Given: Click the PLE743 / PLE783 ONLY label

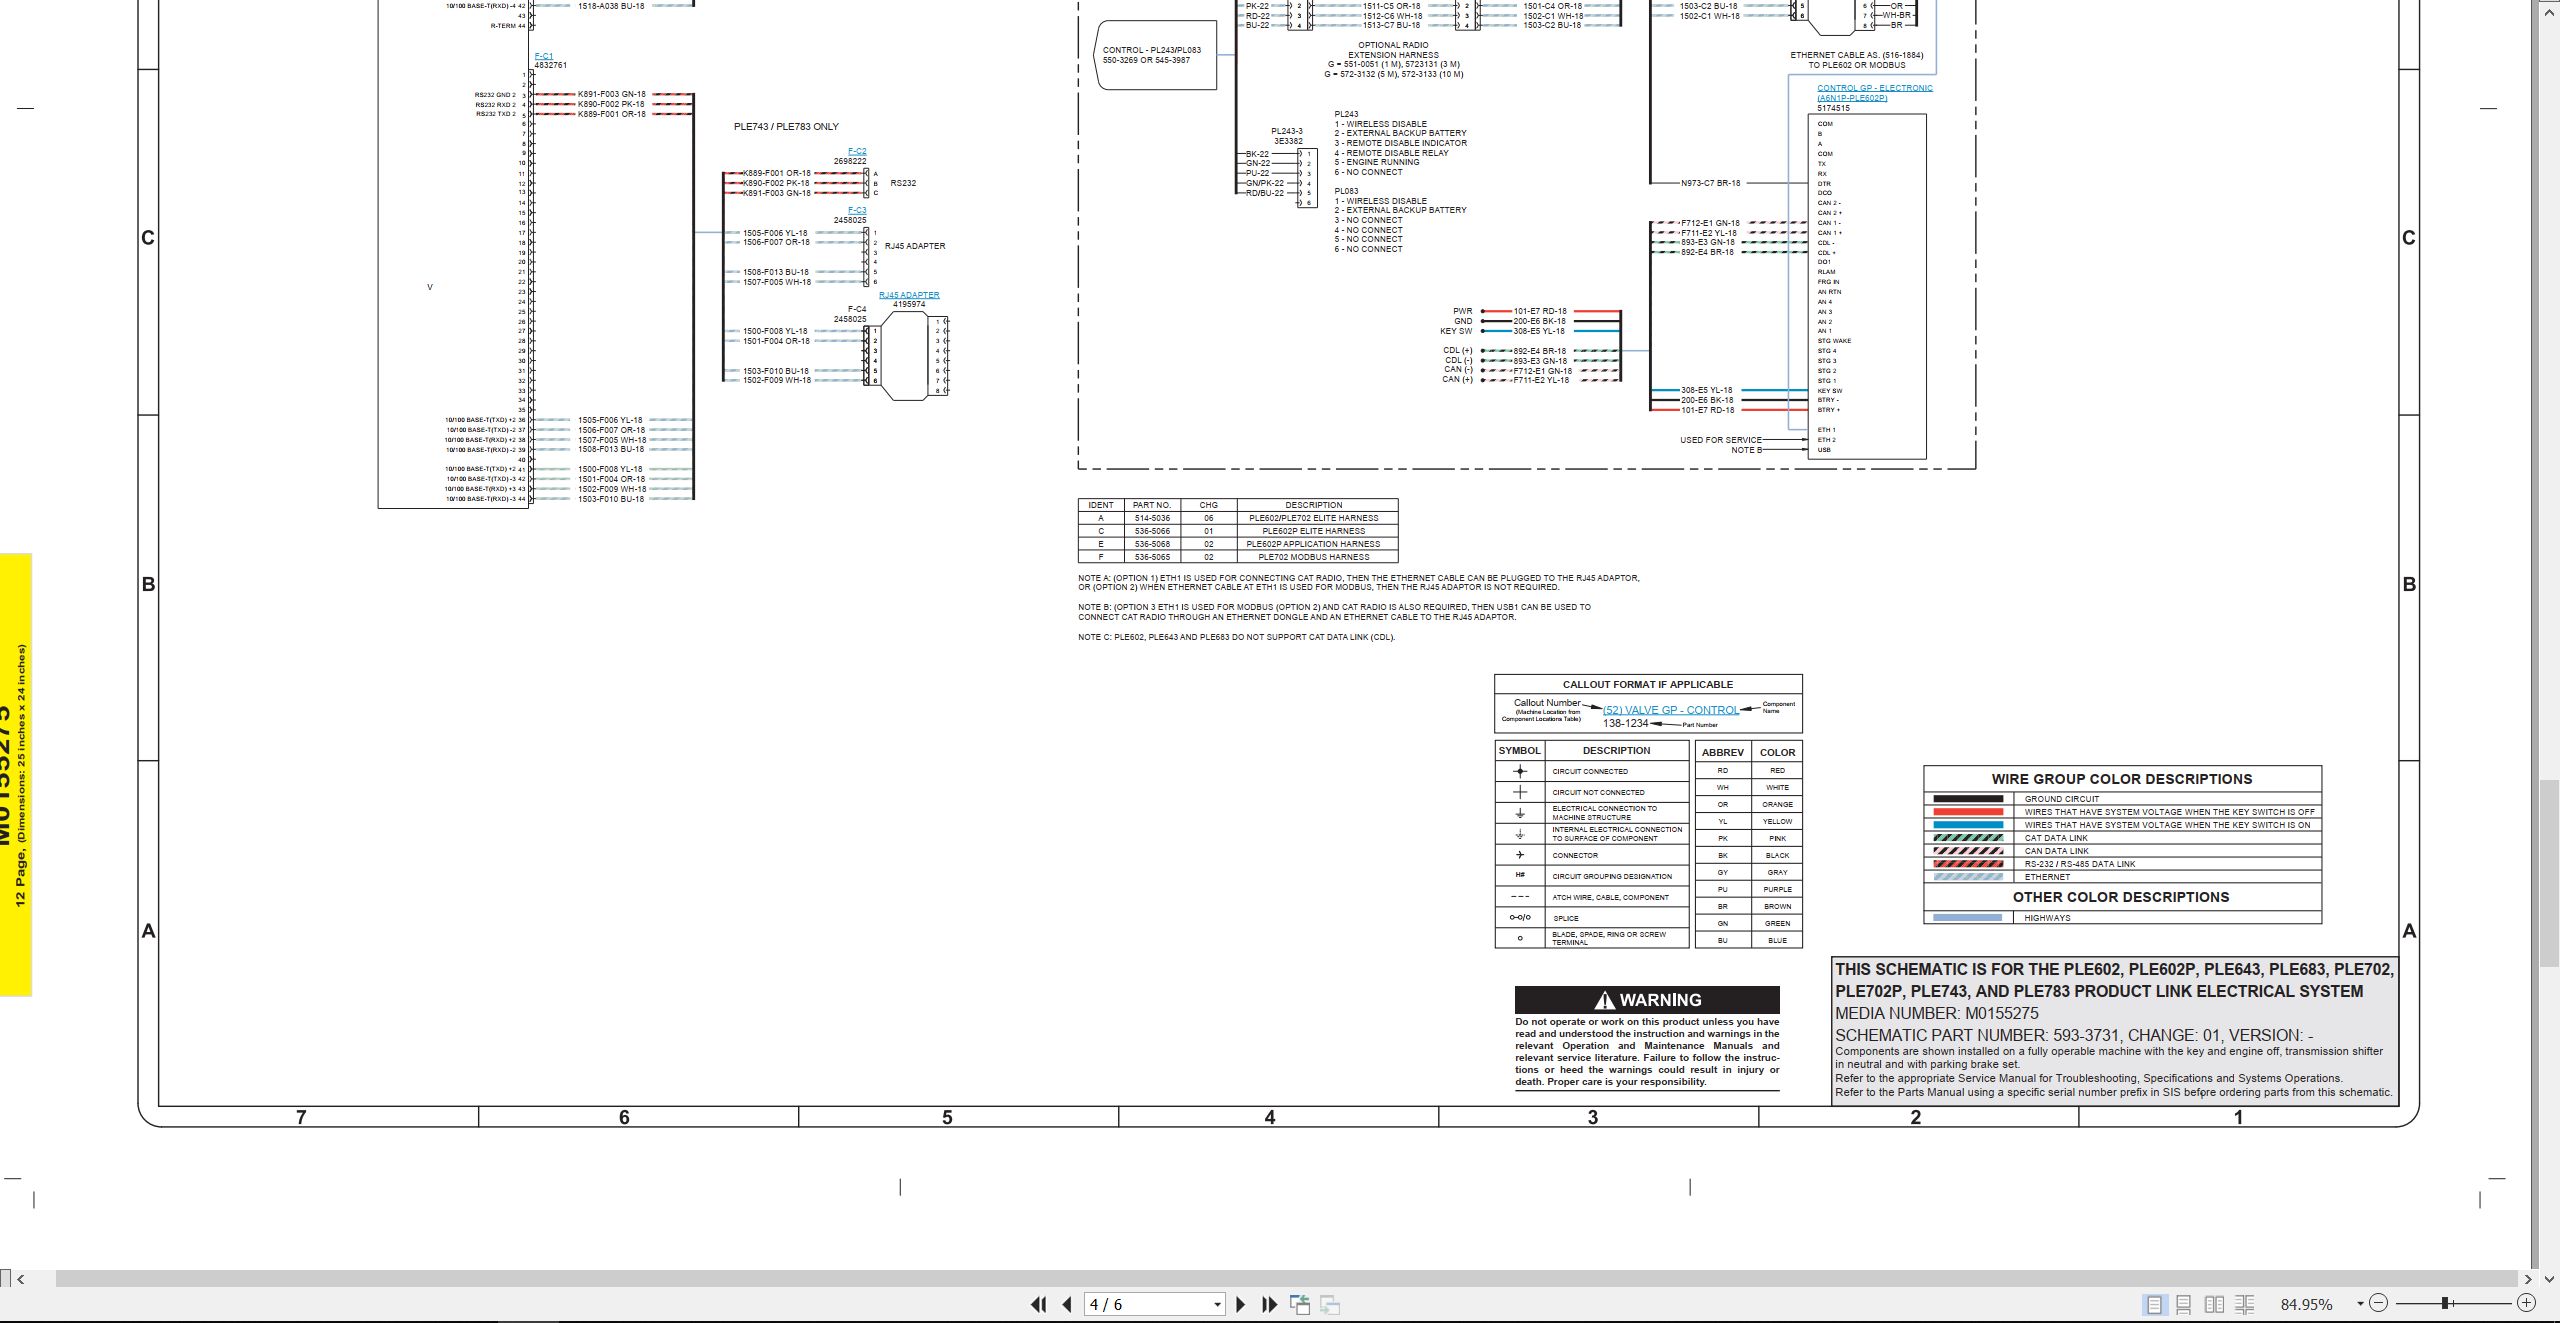Looking at the screenshot, I should (786, 127).
